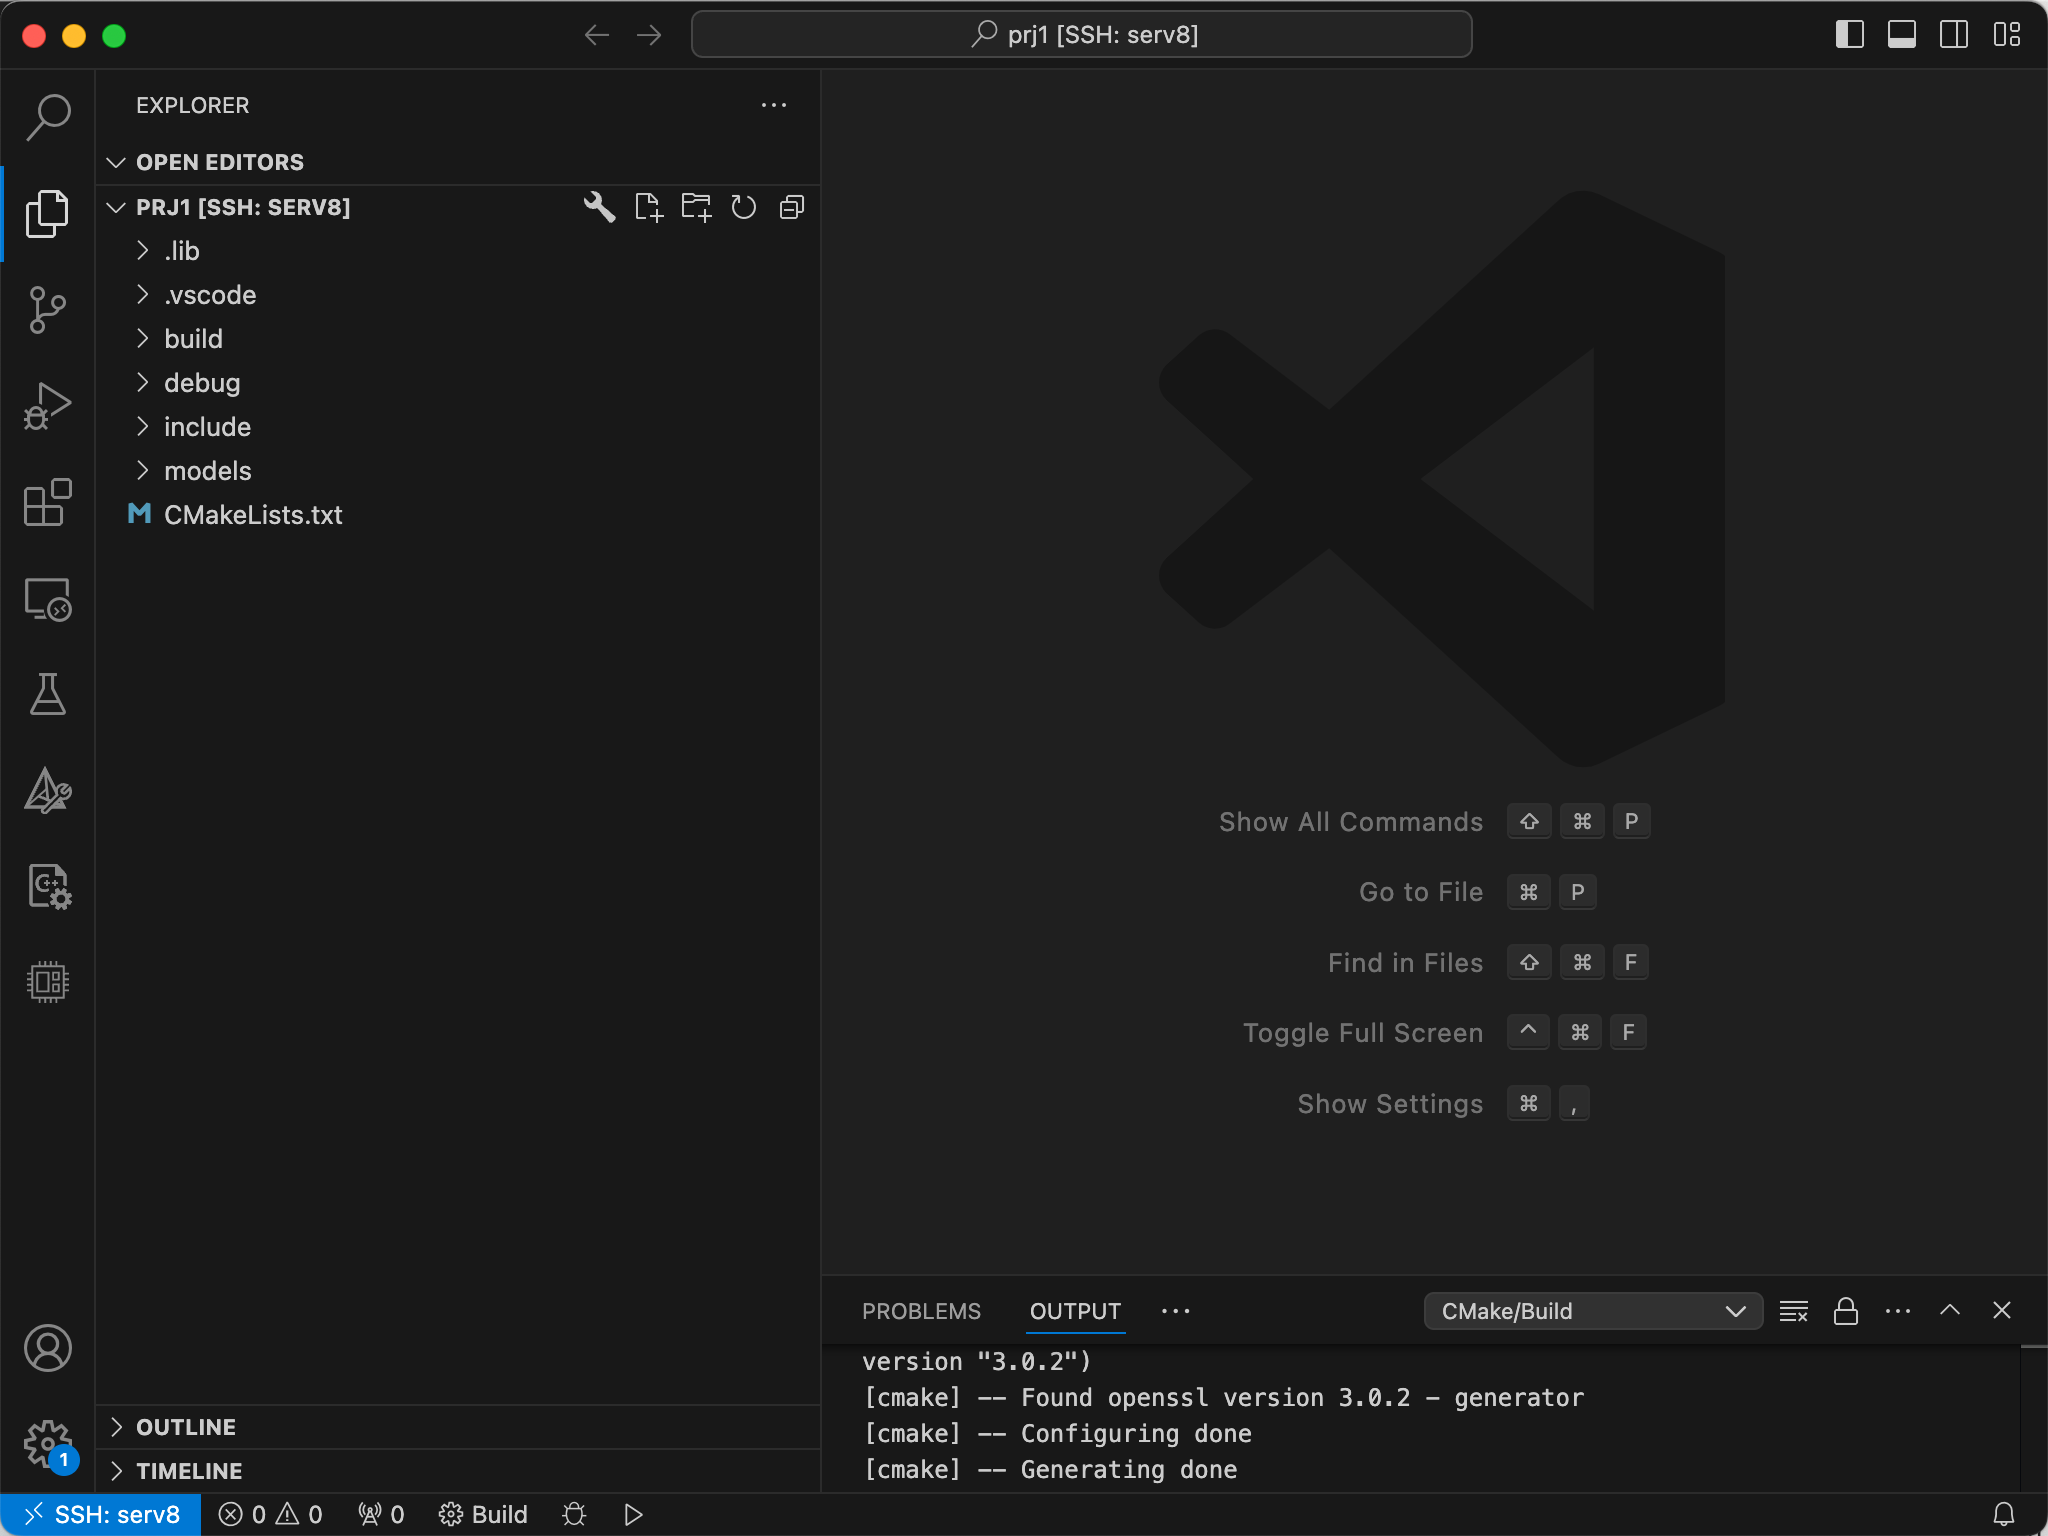
Task: Open Explorer views and more actions menu
Action: click(x=774, y=105)
